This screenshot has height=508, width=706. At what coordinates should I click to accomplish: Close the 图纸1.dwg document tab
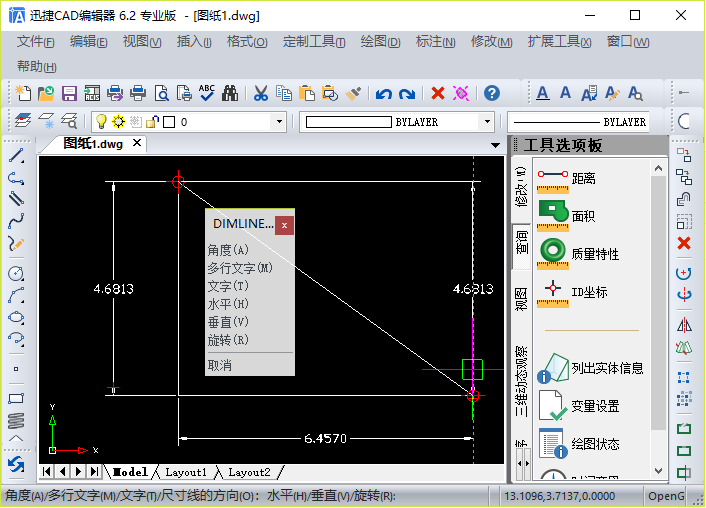tap(137, 143)
